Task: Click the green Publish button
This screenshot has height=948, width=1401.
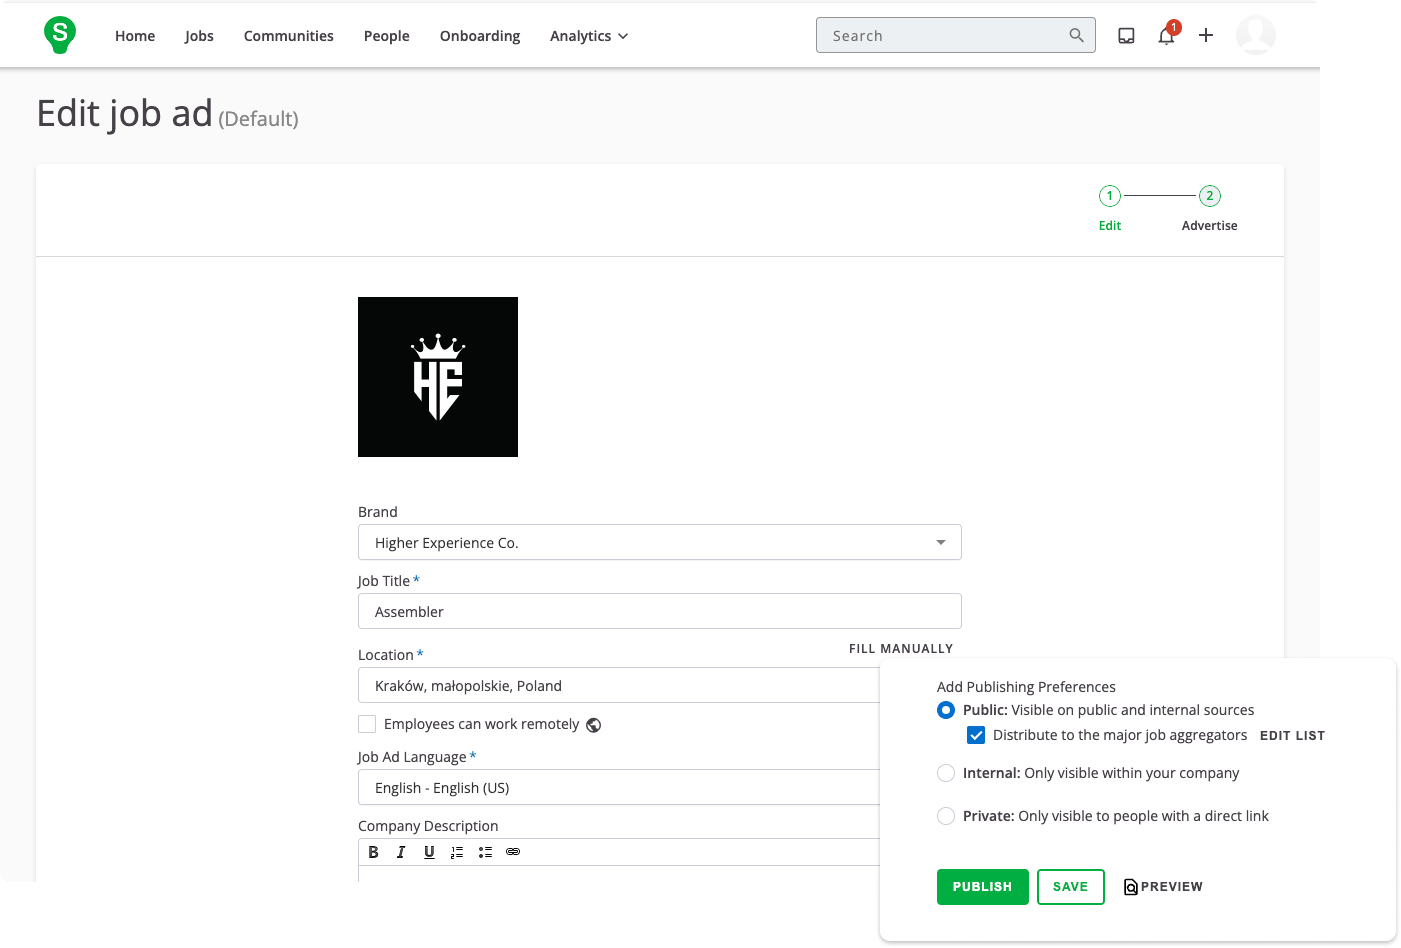Action: click(x=982, y=887)
